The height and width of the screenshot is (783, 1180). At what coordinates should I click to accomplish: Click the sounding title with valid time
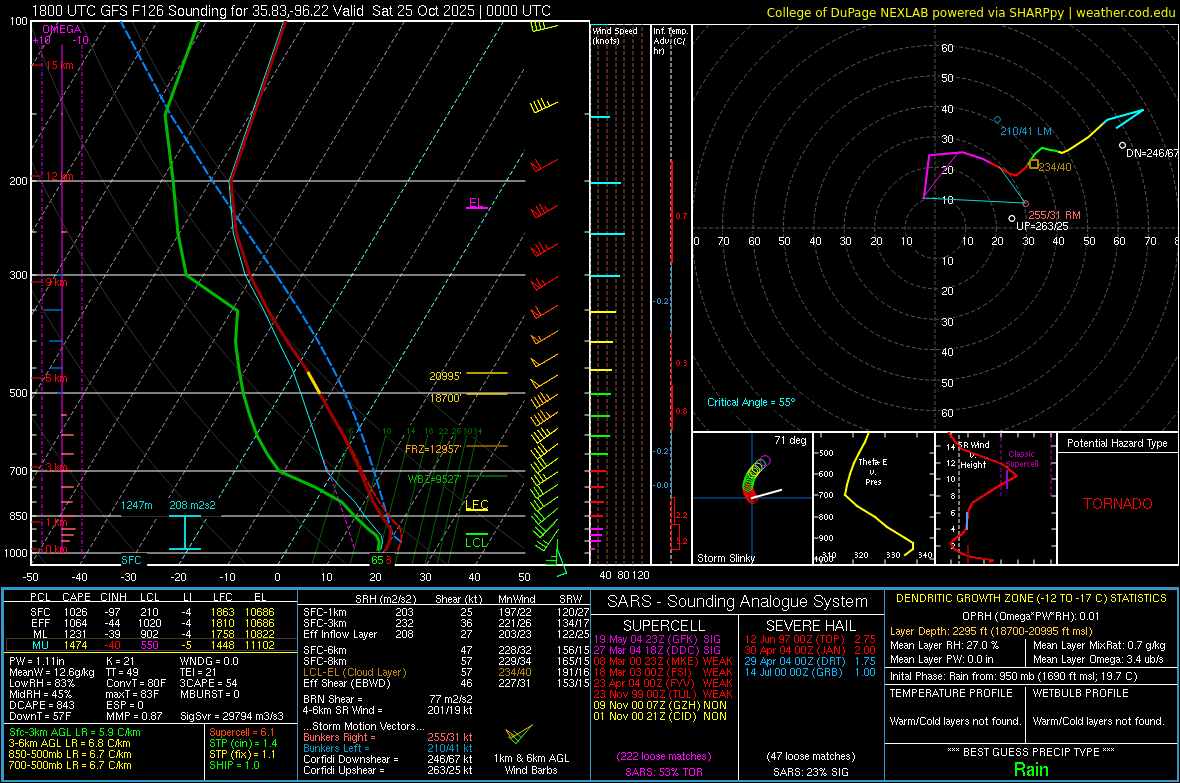[291, 11]
